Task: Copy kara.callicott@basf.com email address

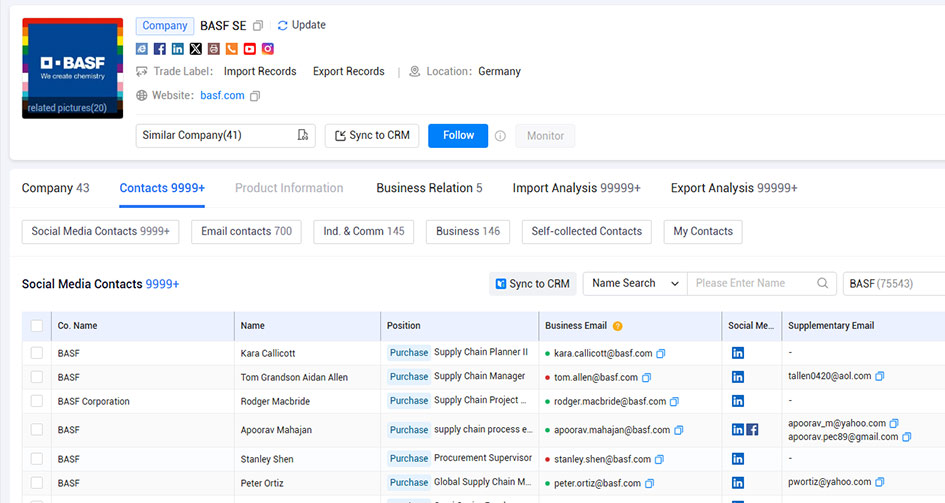Action: [x=661, y=354]
